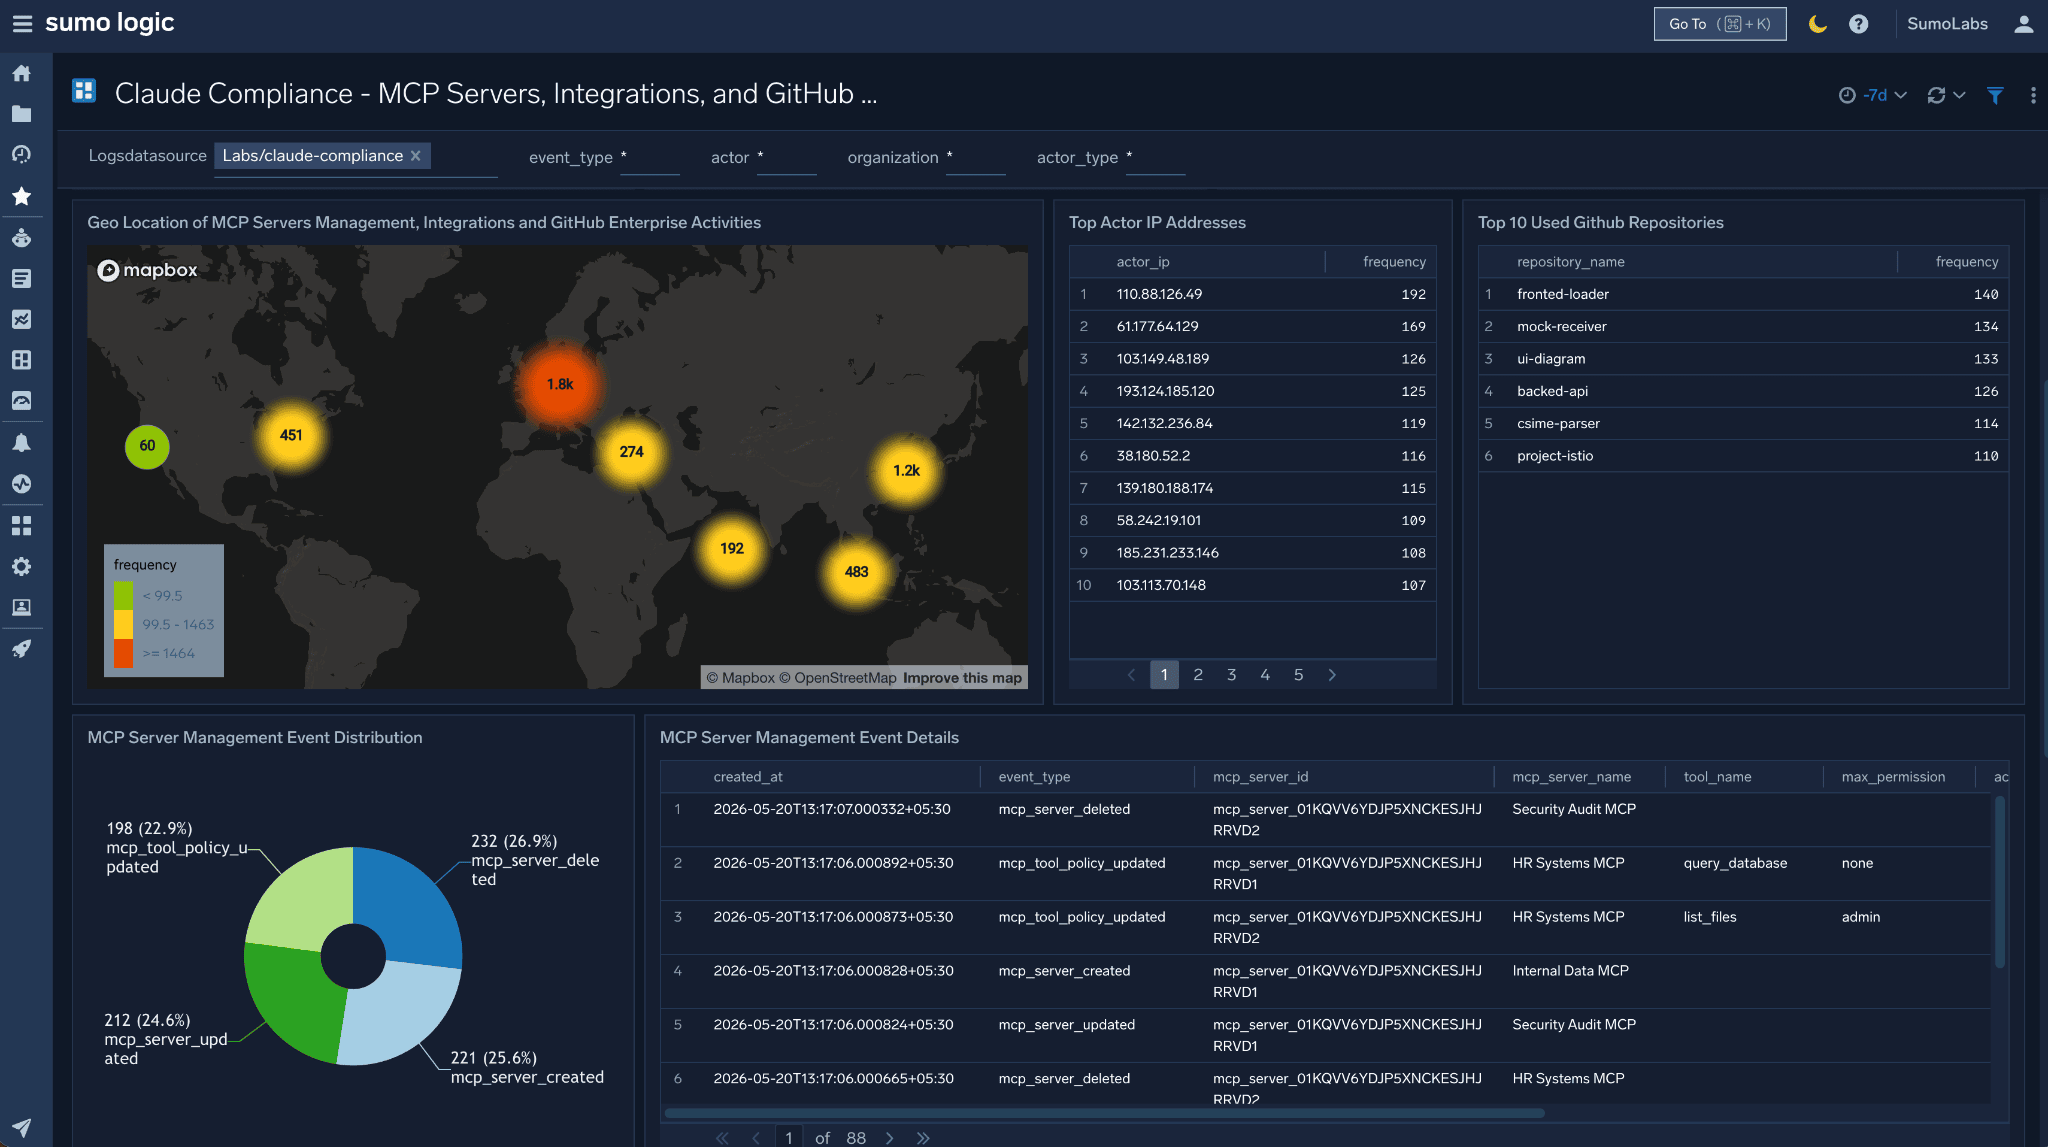Click the sumo logic logo
Viewport: 2048px width, 1147px height.
(x=110, y=23)
